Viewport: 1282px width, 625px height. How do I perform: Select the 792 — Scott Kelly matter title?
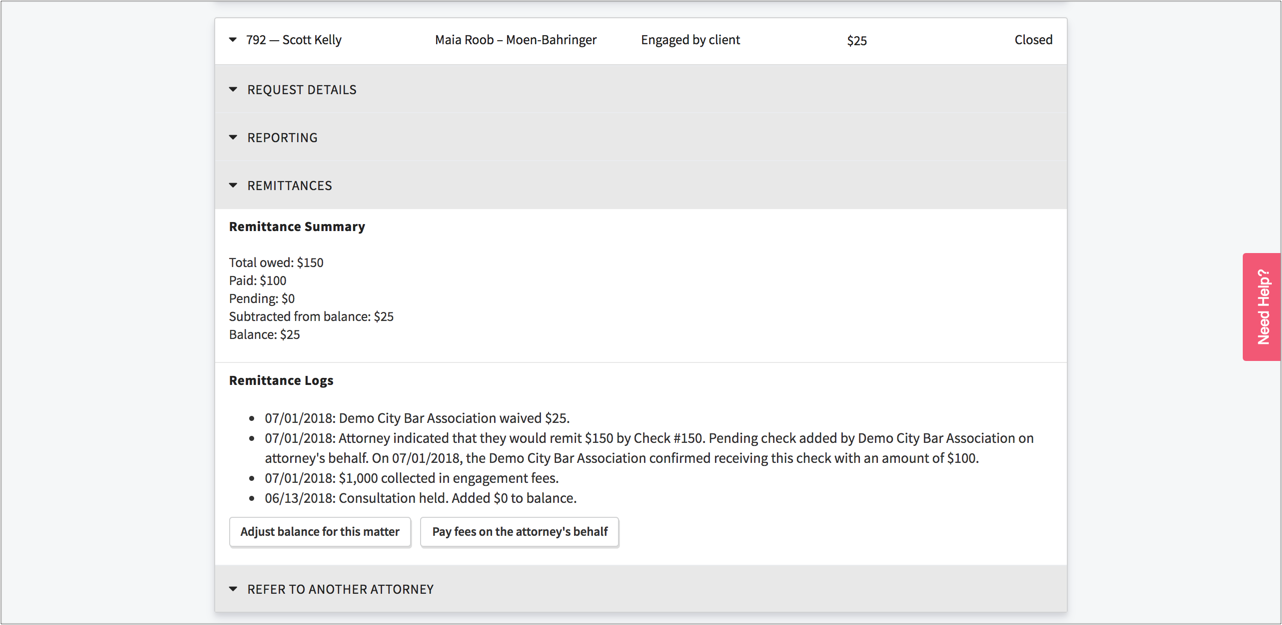click(294, 40)
